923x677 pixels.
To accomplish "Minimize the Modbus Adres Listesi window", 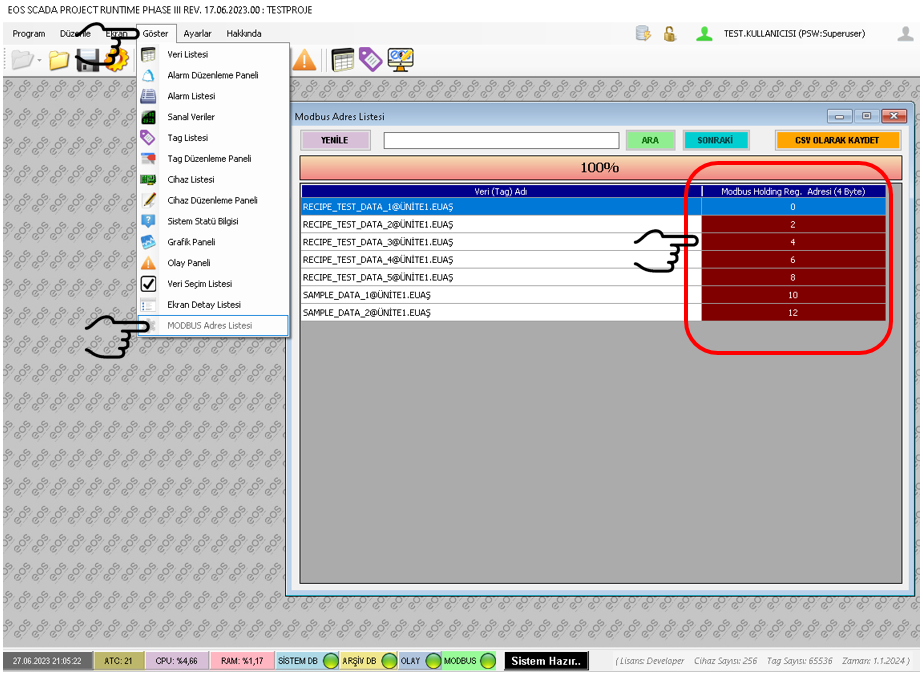I will point(839,116).
